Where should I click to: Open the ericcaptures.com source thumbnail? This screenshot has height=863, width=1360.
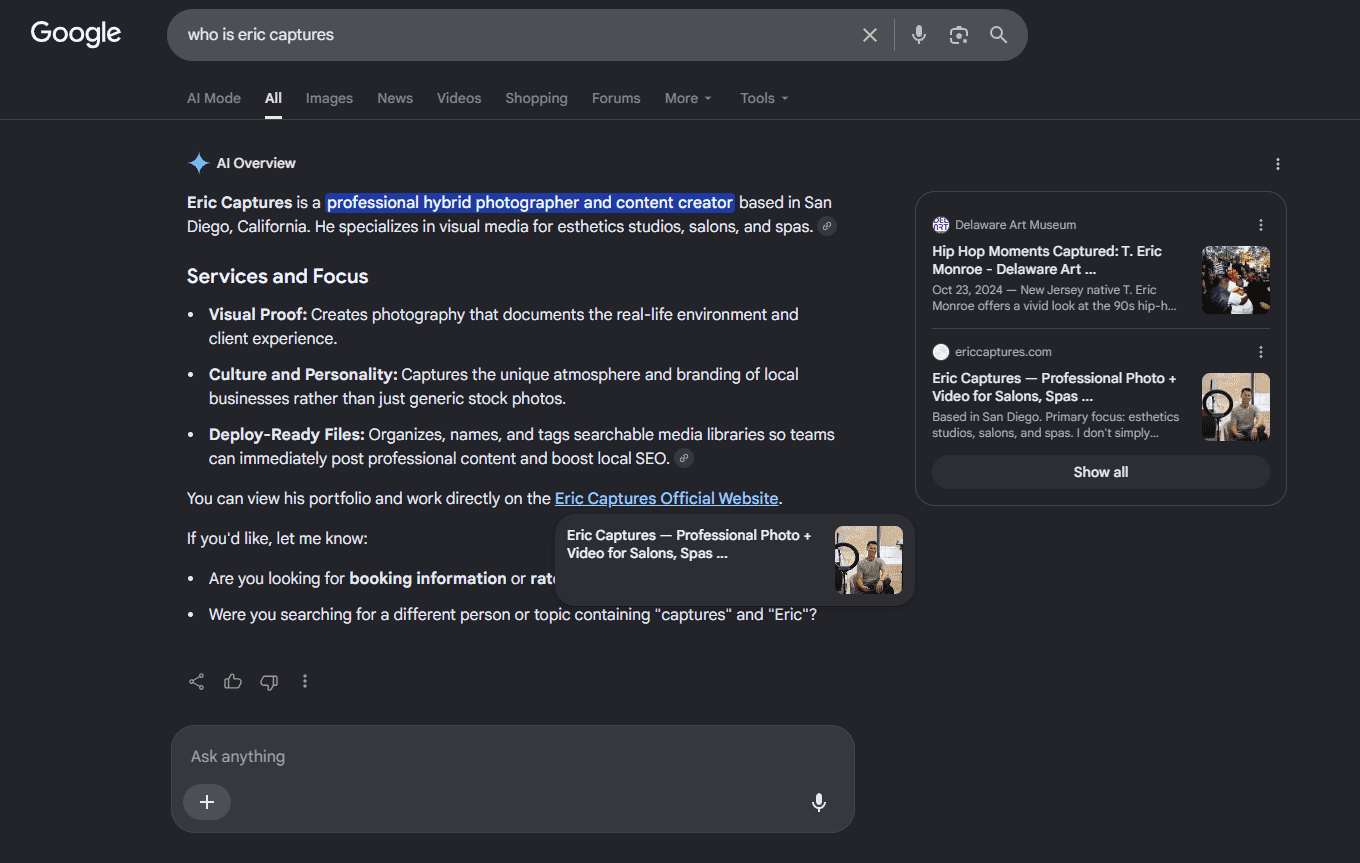coord(1236,407)
